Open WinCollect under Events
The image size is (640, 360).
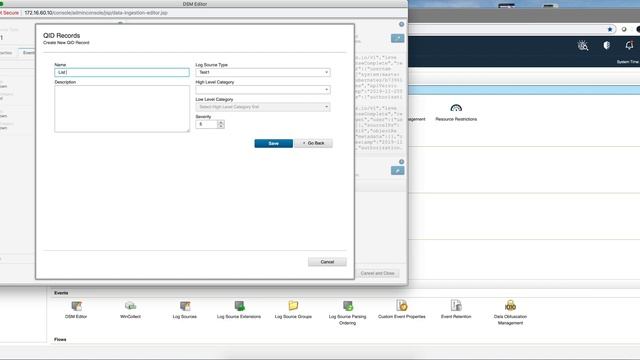tap(130, 310)
